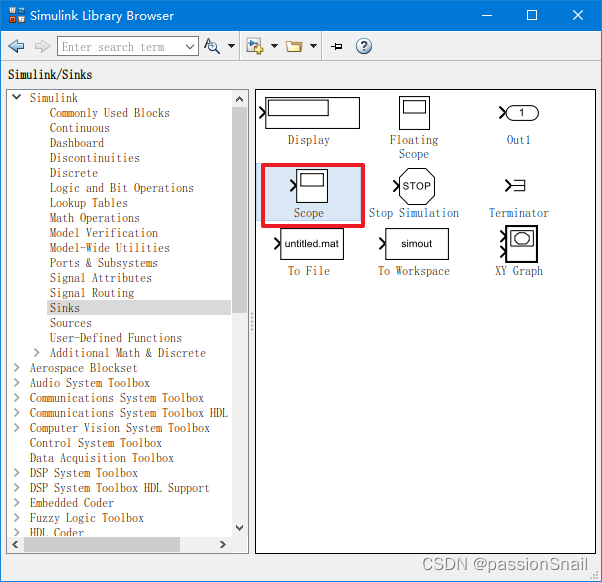Click the open folder icon

[x=294, y=46]
